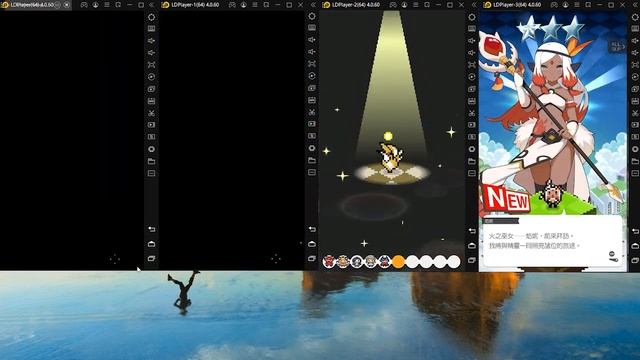Open settings gear in LDPlayer-3 sidebar

(x=636, y=17)
